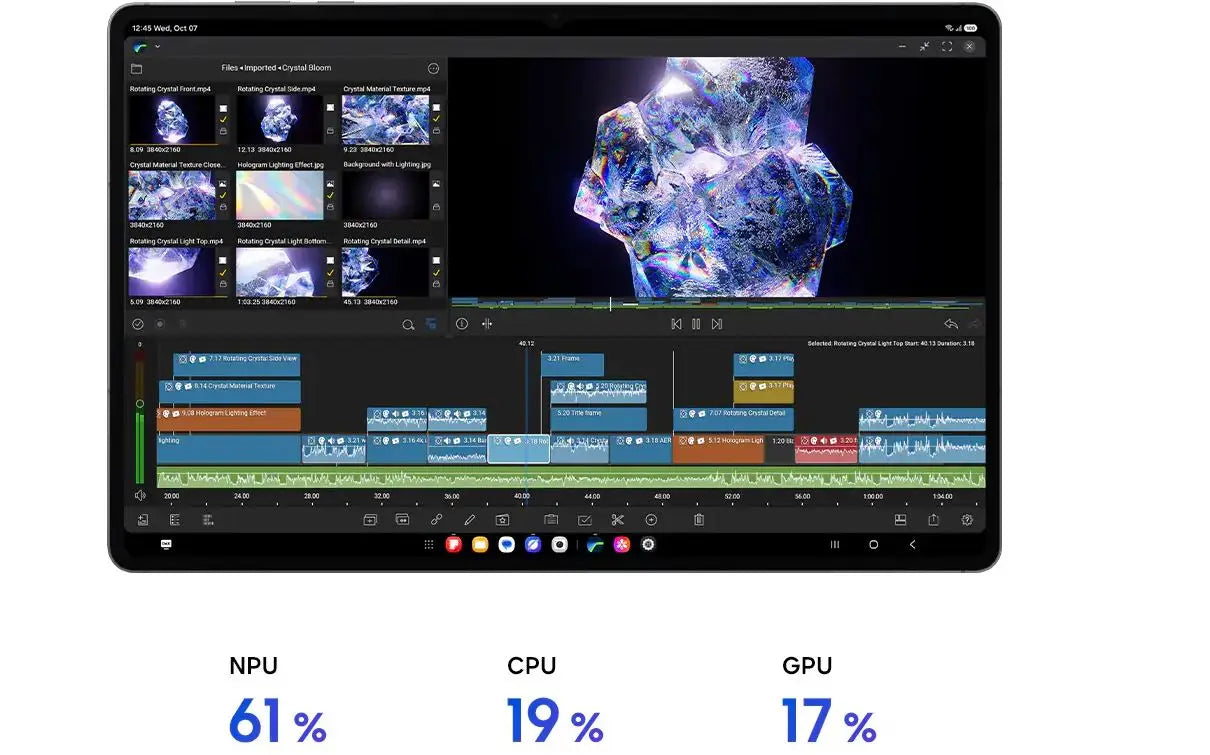Select Rotating Crystal Light Top.mp4 thumbnail
The width and height of the screenshot is (1210, 755).
172,272
